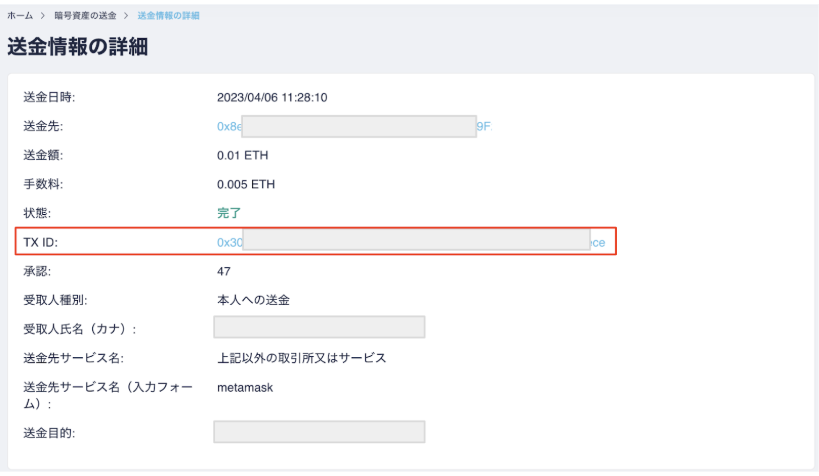This screenshot has height=476, width=819.
Task: Click the 送金額 value 0.01 ETH
Action: [x=242, y=156]
